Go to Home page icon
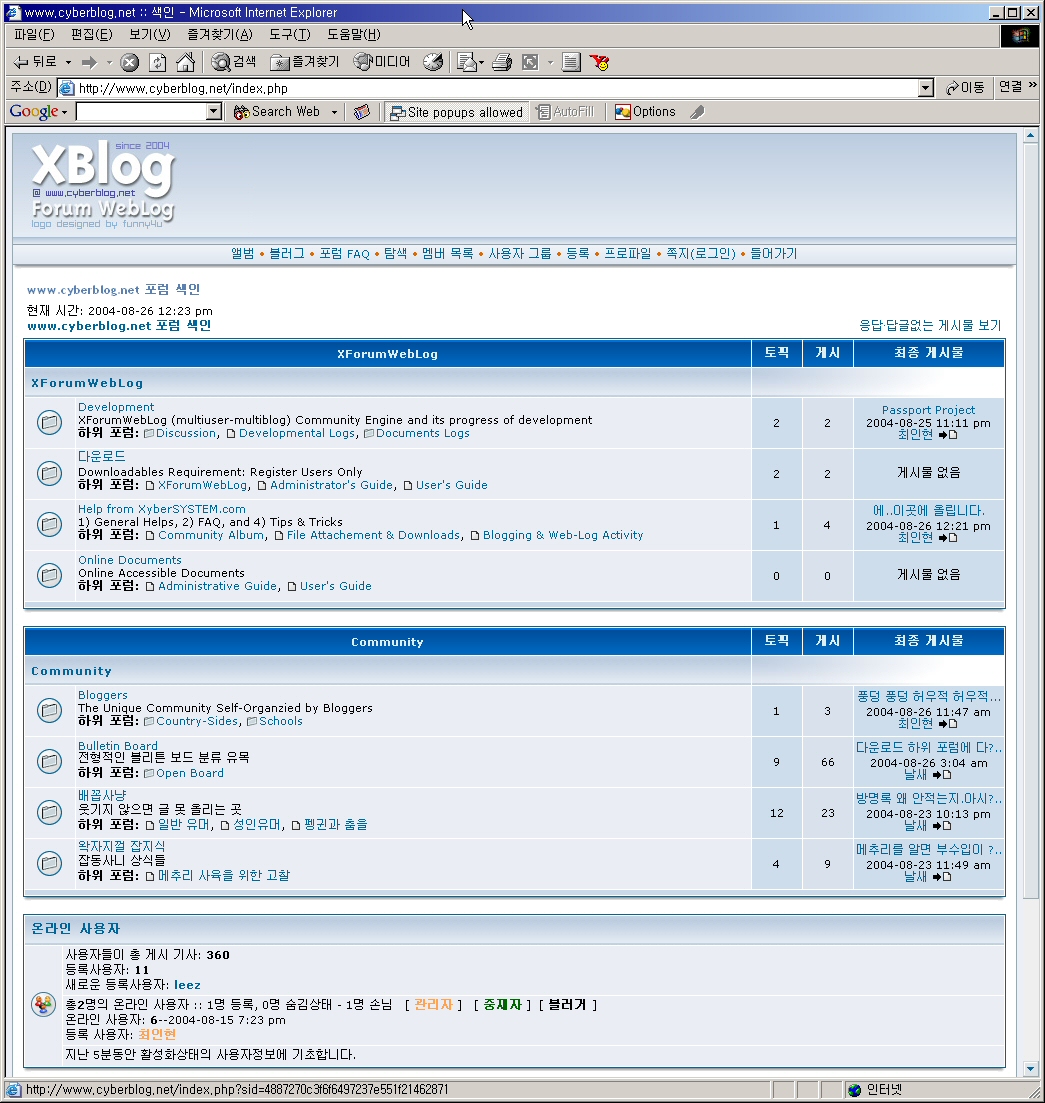The width and height of the screenshot is (1045, 1103). coord(185,62)
